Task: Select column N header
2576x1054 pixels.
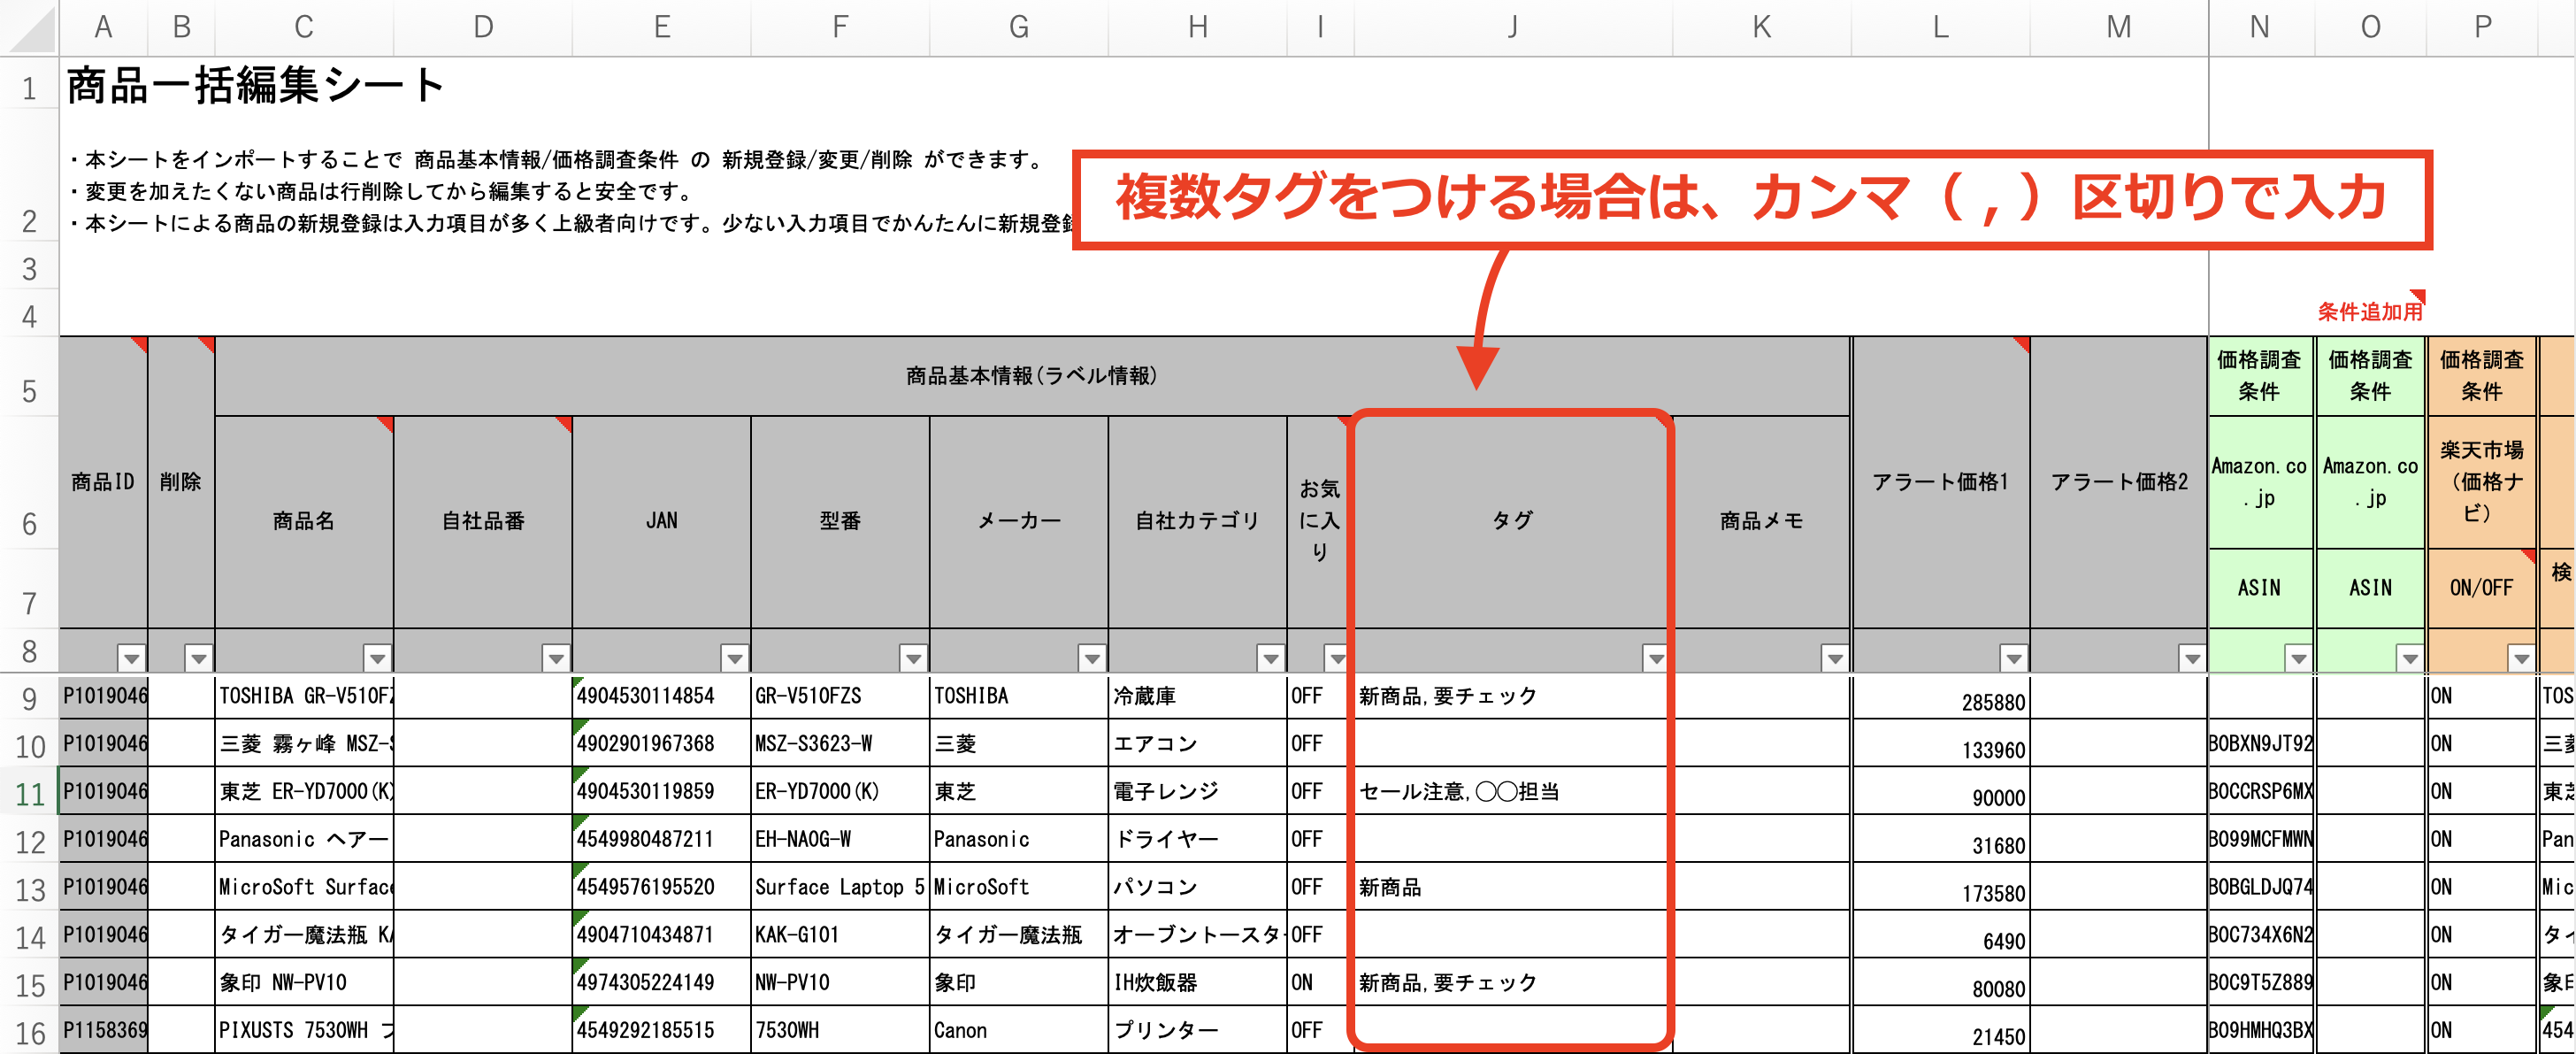Action: point(2258,27)
